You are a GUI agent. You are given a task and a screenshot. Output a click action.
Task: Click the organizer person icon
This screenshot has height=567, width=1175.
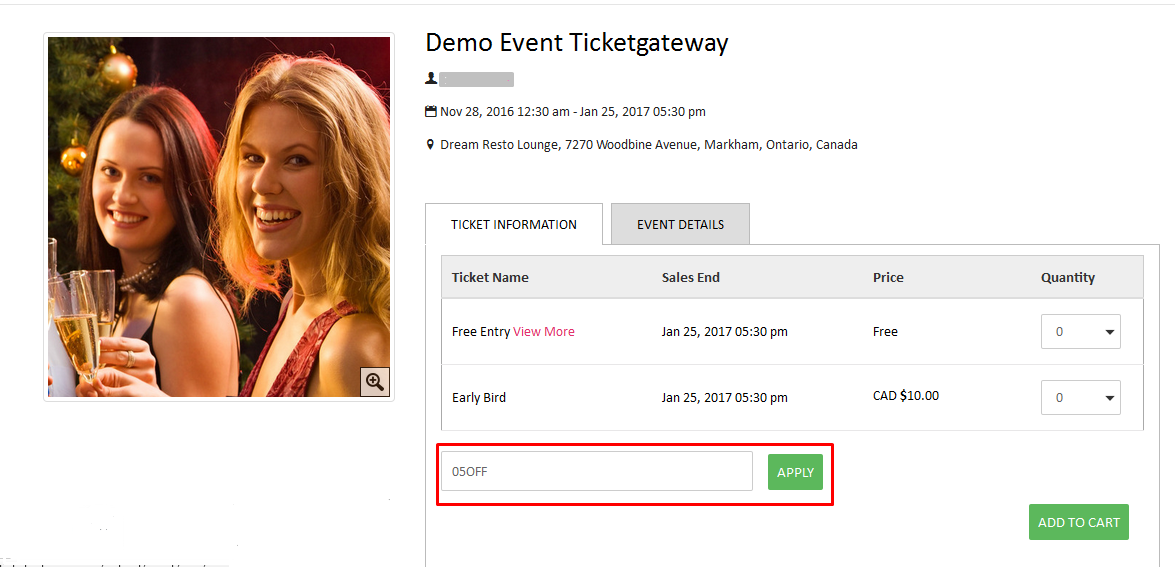pos(431,78)
